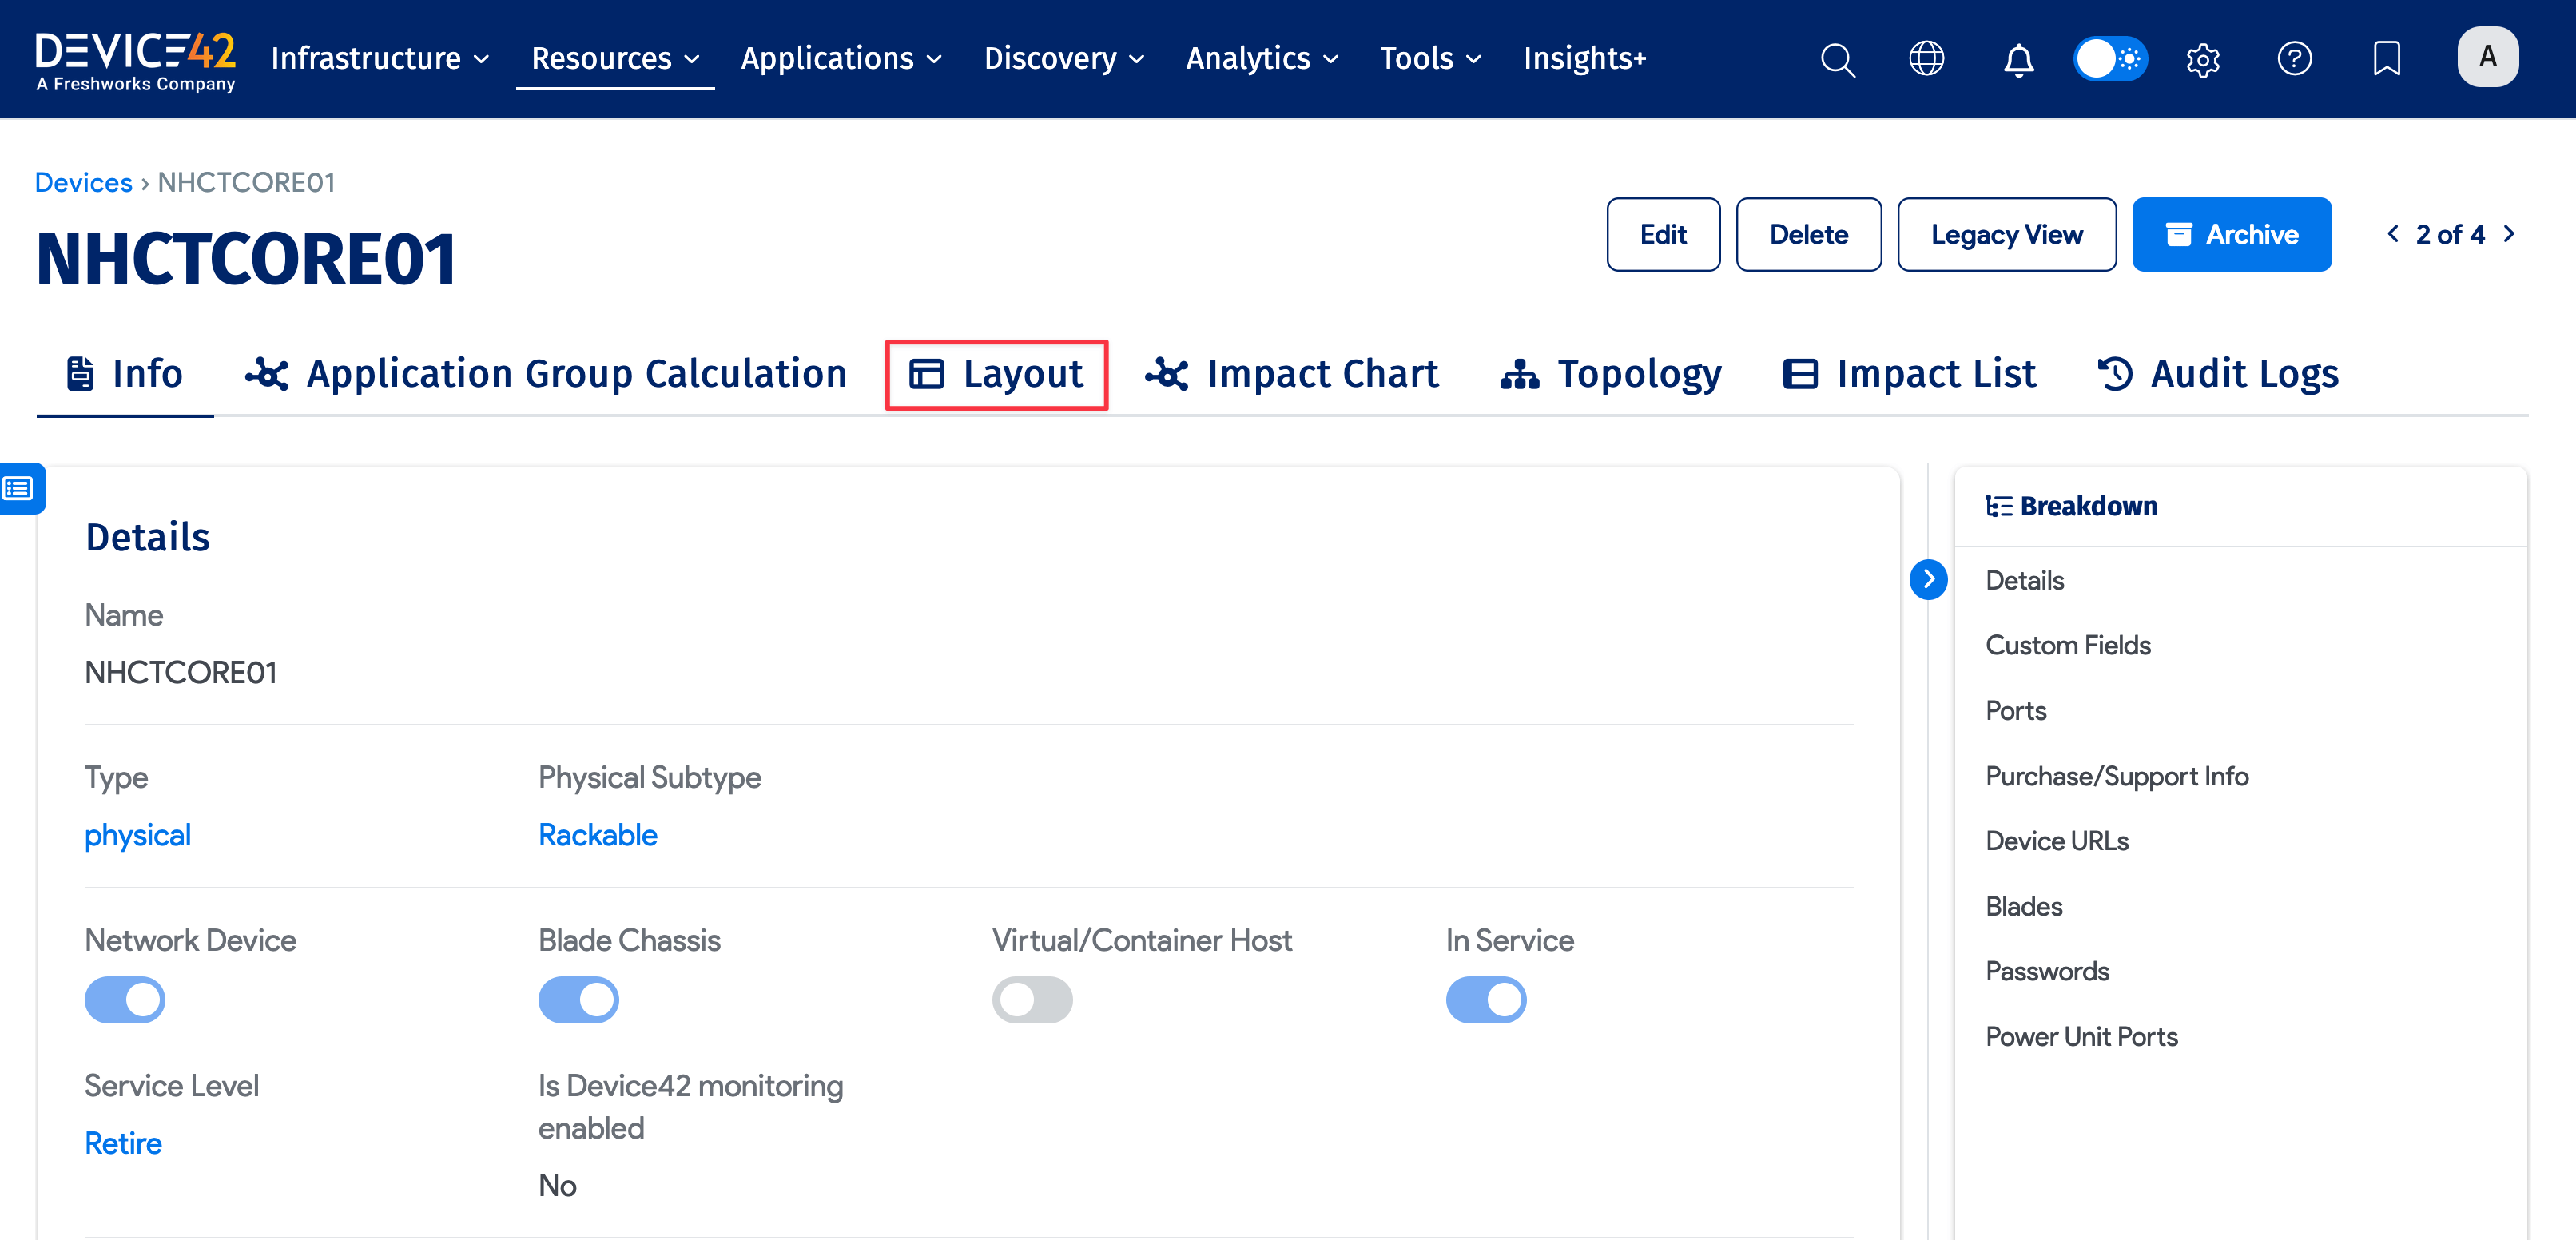
Task: Toggle the In Service switch
Action: pyautogui.click(x=1485, y=999)
